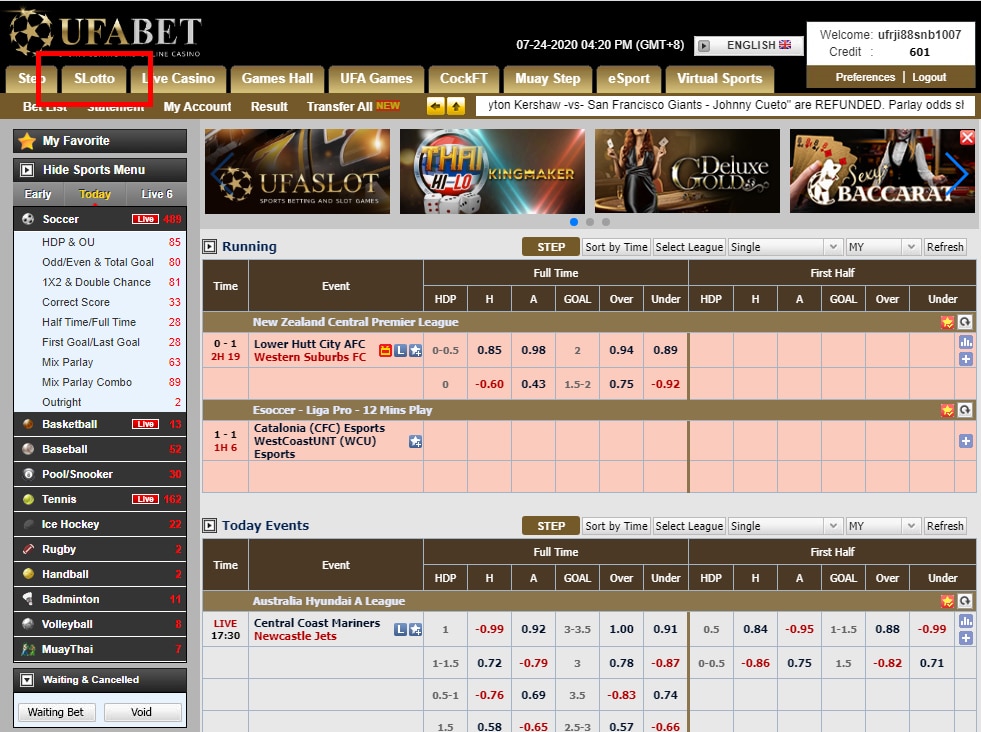Viewport: 981px width, 732px height.
Task: Click Refresh in Running section
Action: pyautogui.click(x=945, y=247)
